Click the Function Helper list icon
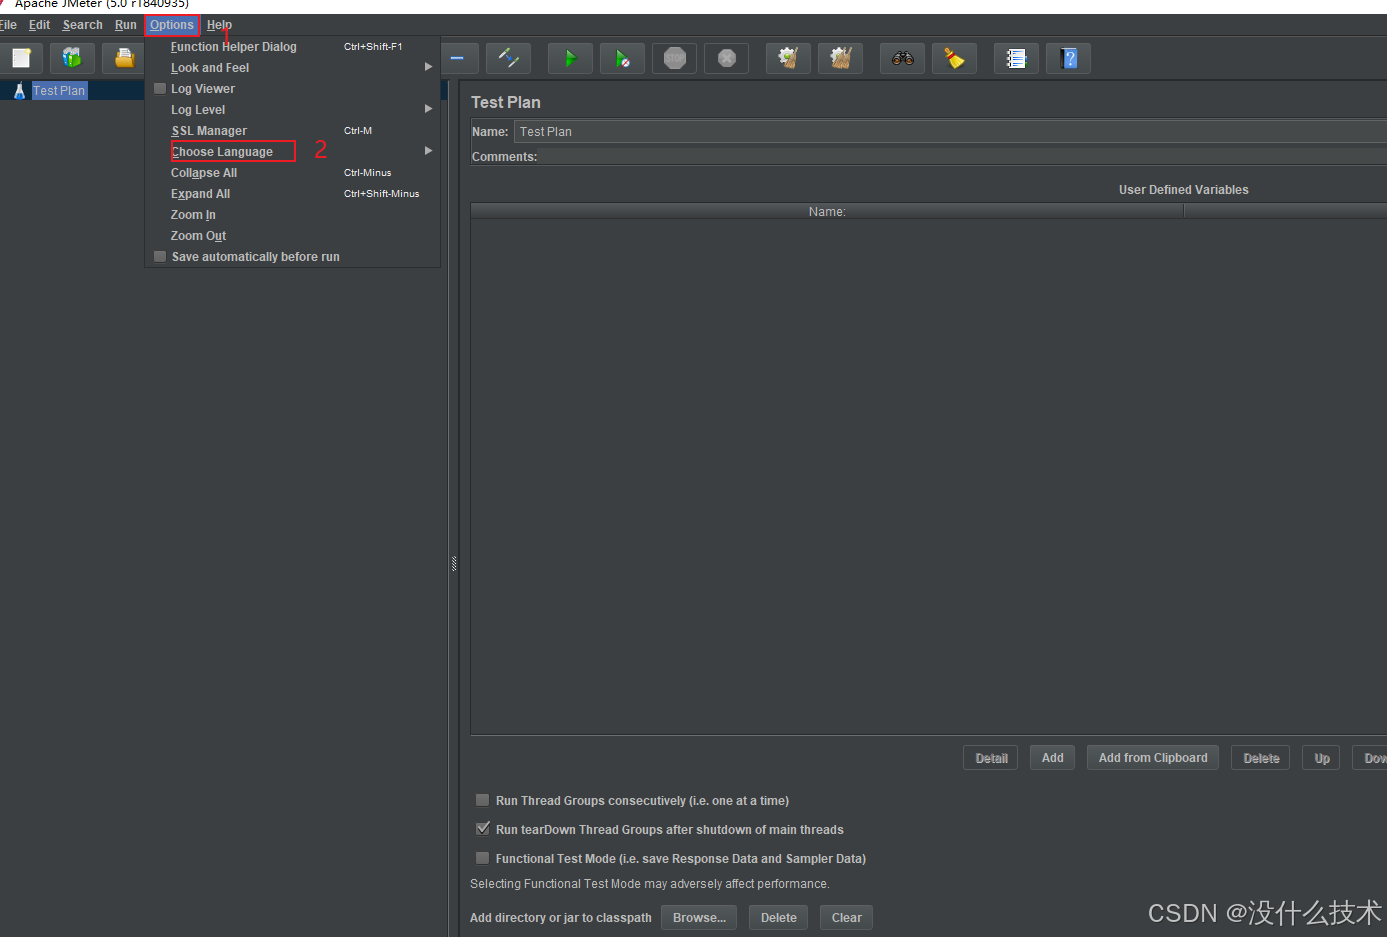The height and width of the screenshot is (937, 1387). click(x=1016, y=59)
